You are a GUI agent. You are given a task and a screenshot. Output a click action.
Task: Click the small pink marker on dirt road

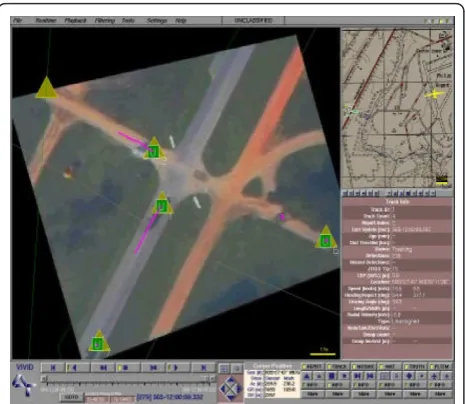(x=282, y=217)
